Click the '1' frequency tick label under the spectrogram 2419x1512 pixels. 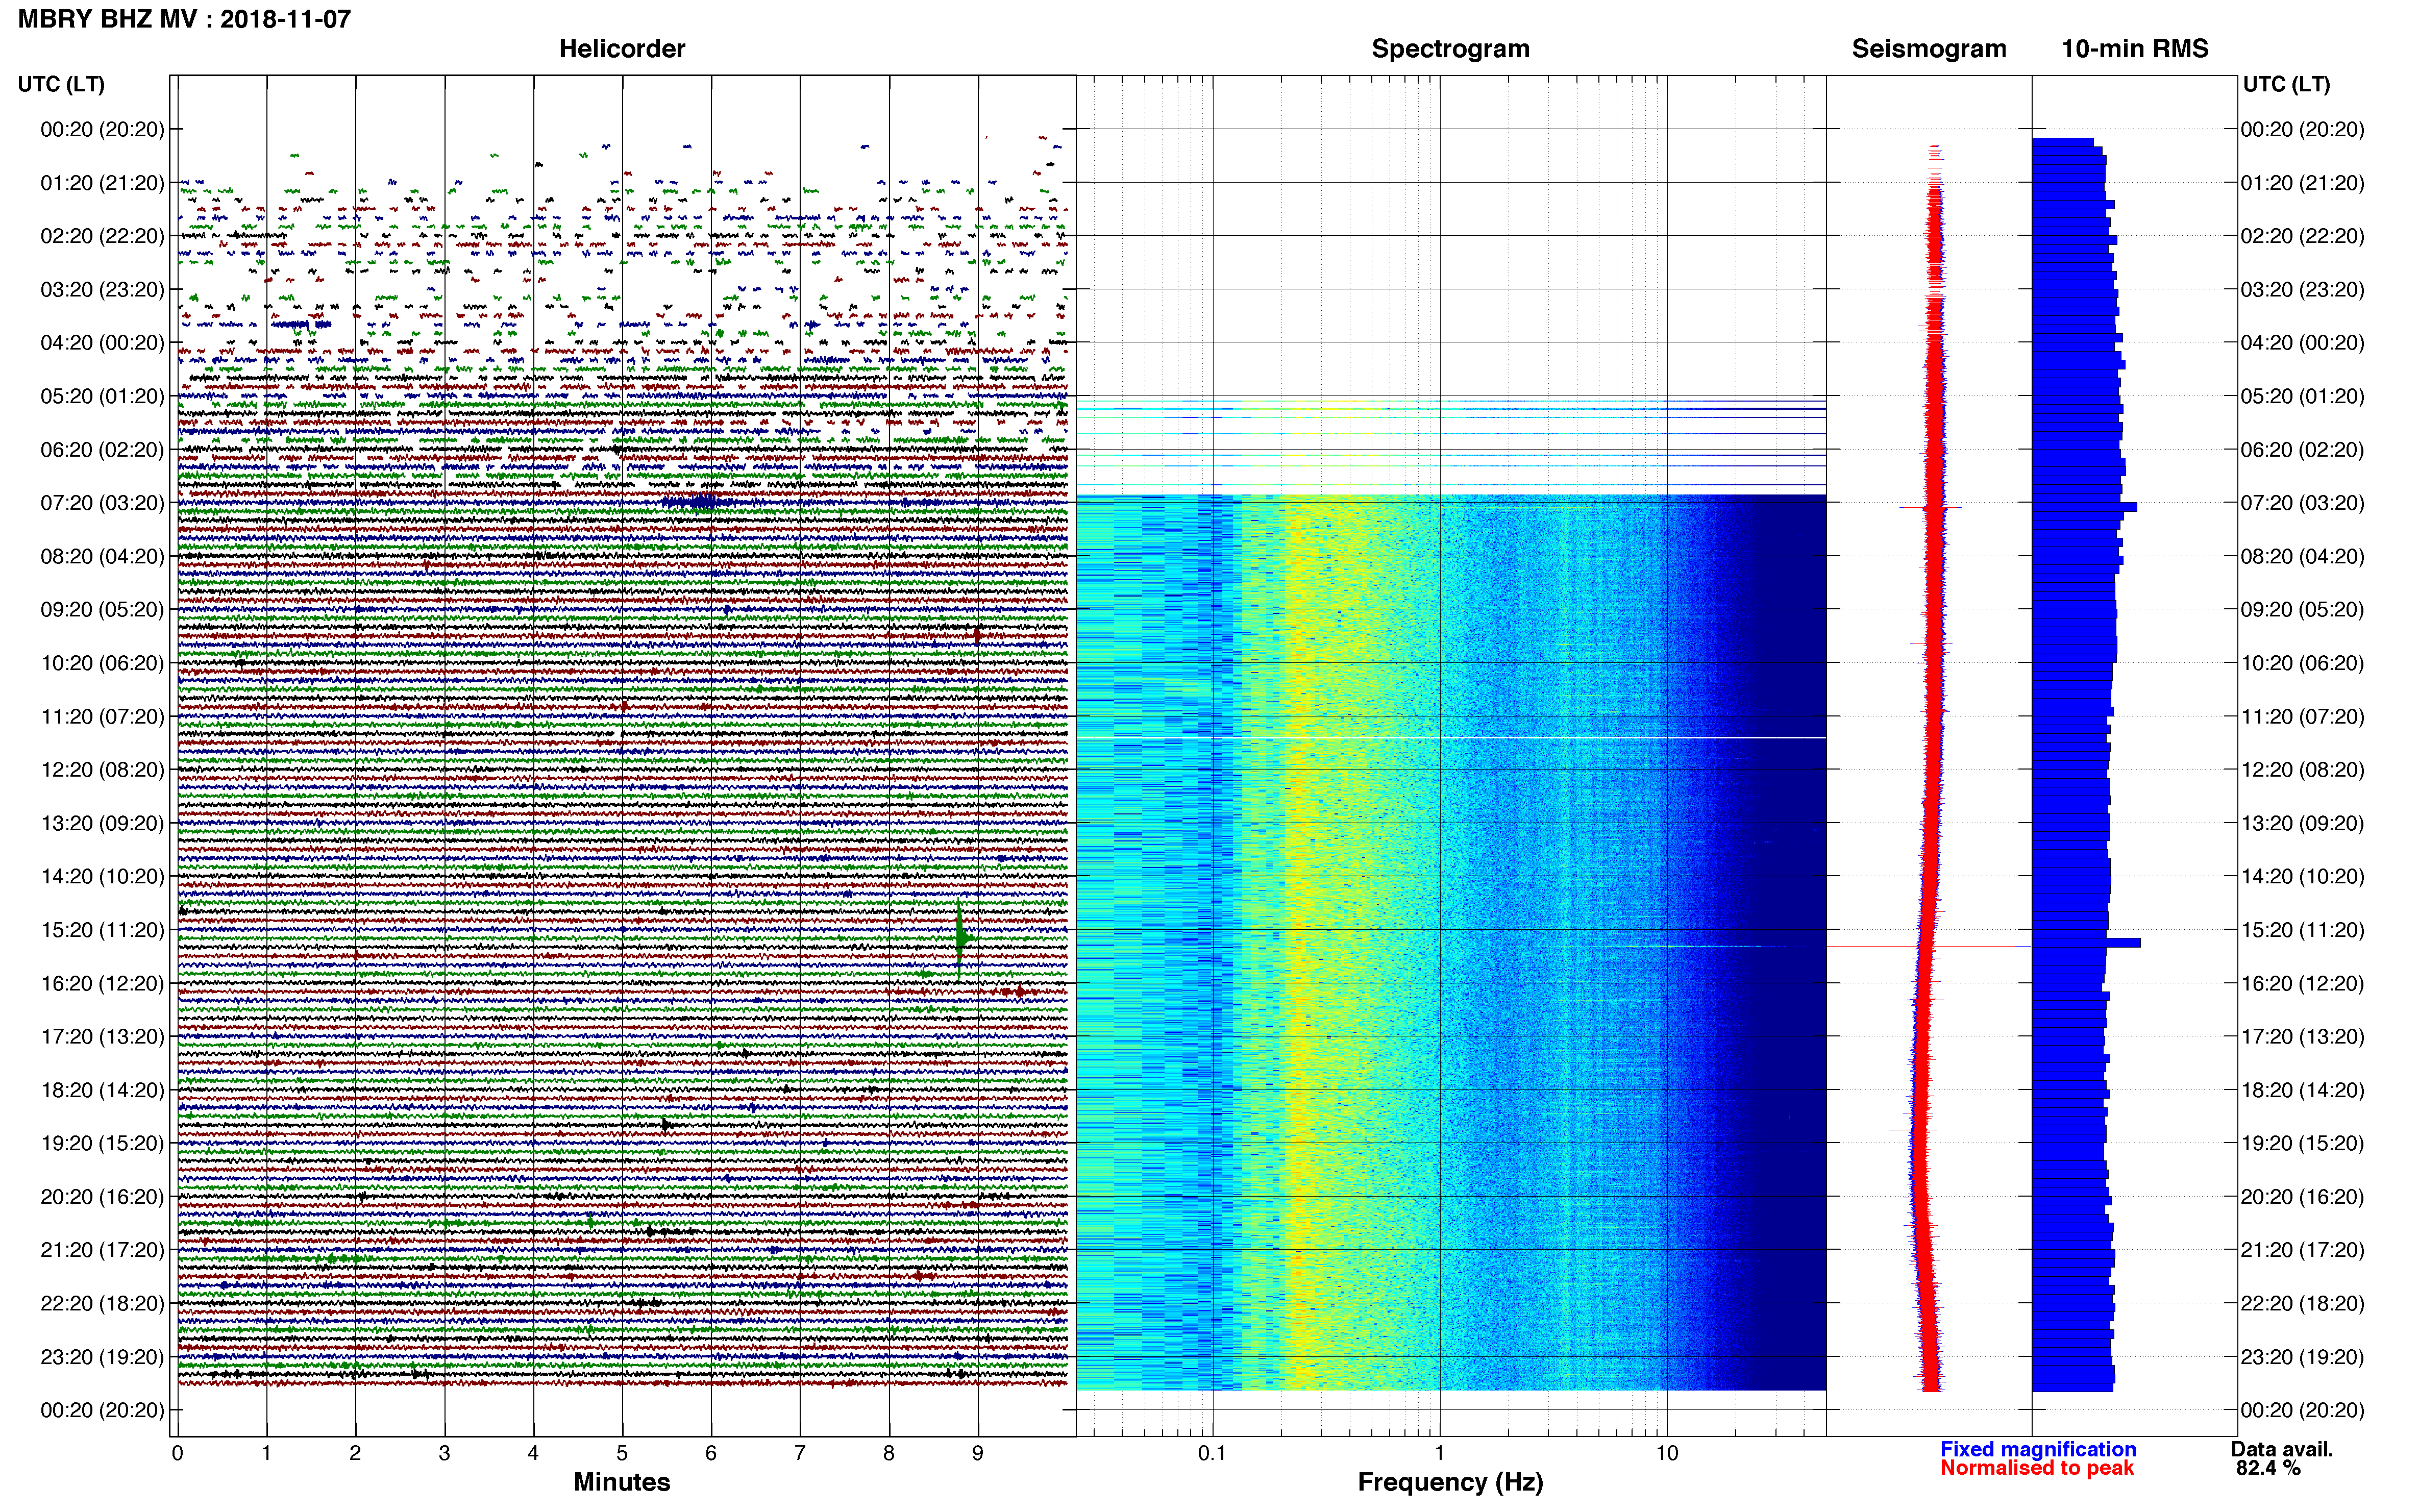[1439, 1453]
